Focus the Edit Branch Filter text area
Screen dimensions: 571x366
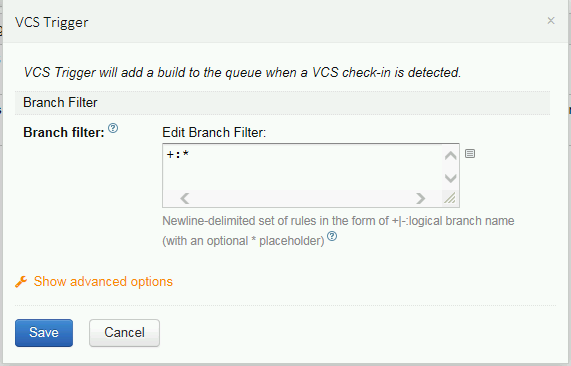coord(303,167)
